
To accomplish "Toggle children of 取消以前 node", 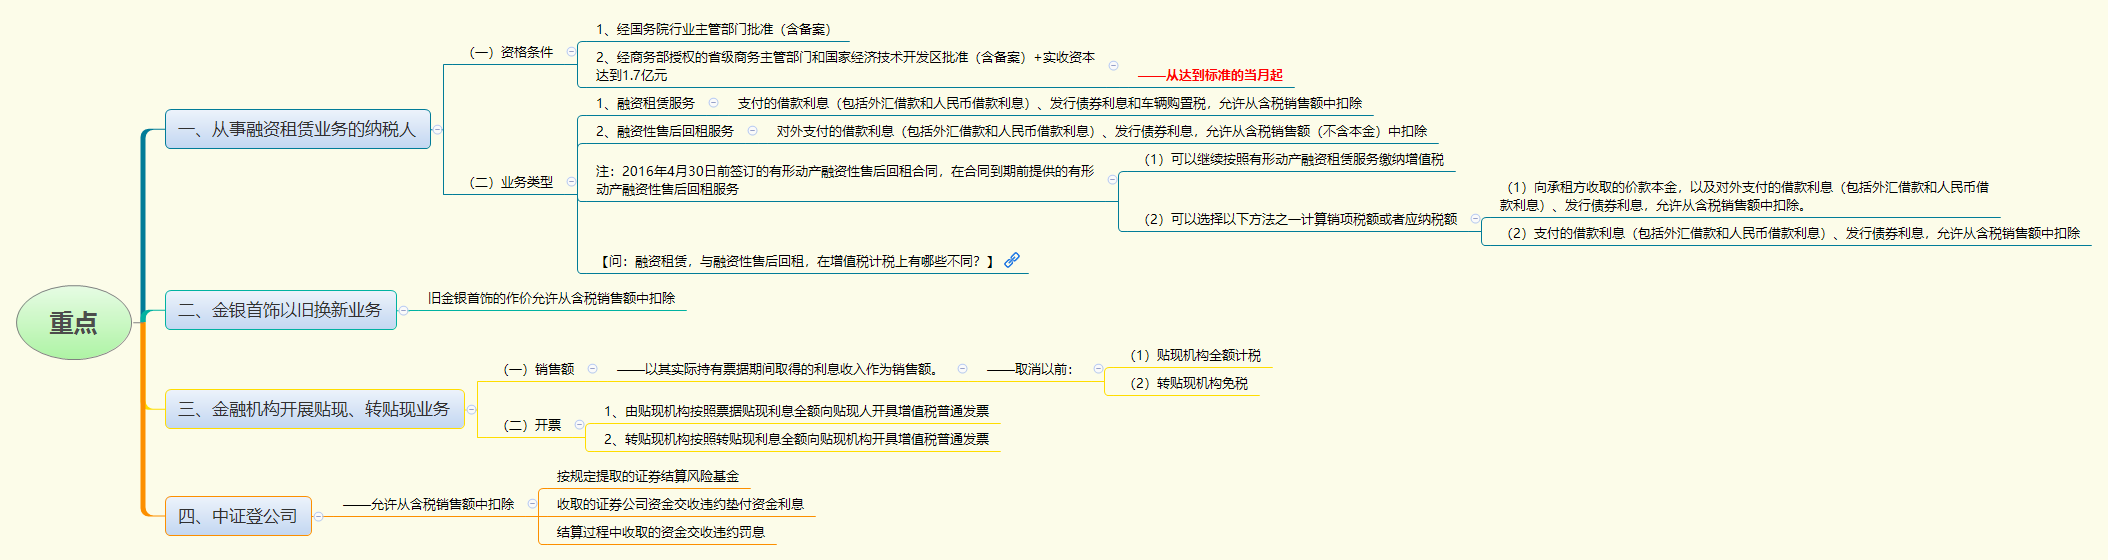I will tap(1098, 369).
